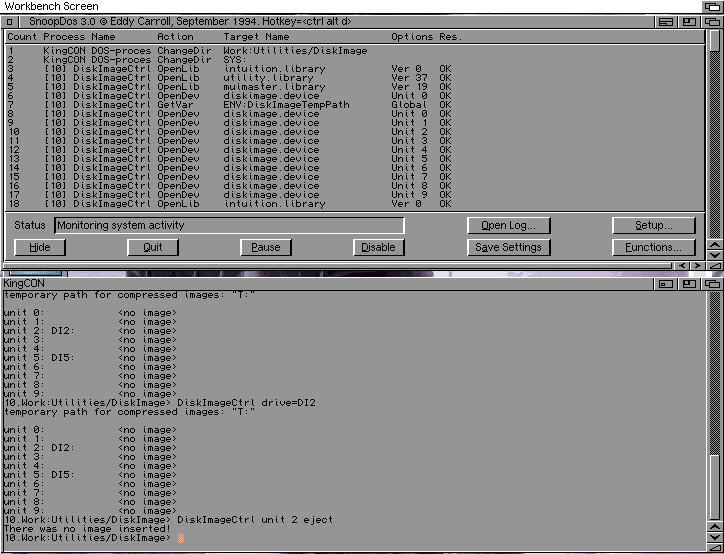Open the Functions... dialog

[x=653, y=247]
